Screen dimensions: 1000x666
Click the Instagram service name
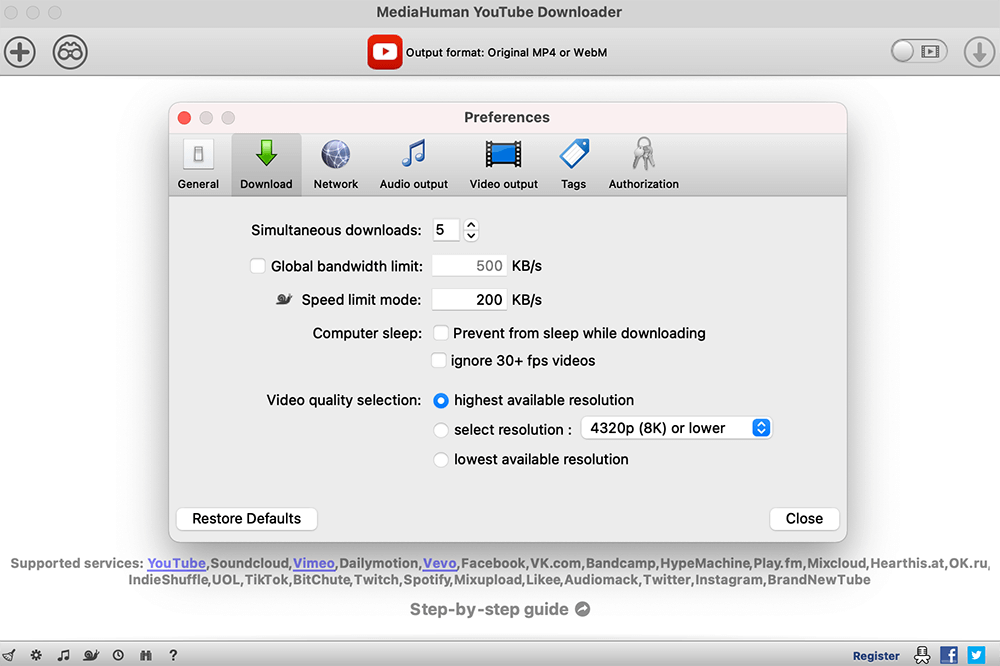729,580
